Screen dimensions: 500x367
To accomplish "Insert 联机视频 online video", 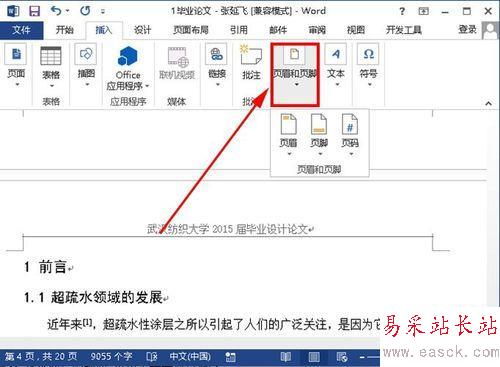I will click(x=177, y=63).
